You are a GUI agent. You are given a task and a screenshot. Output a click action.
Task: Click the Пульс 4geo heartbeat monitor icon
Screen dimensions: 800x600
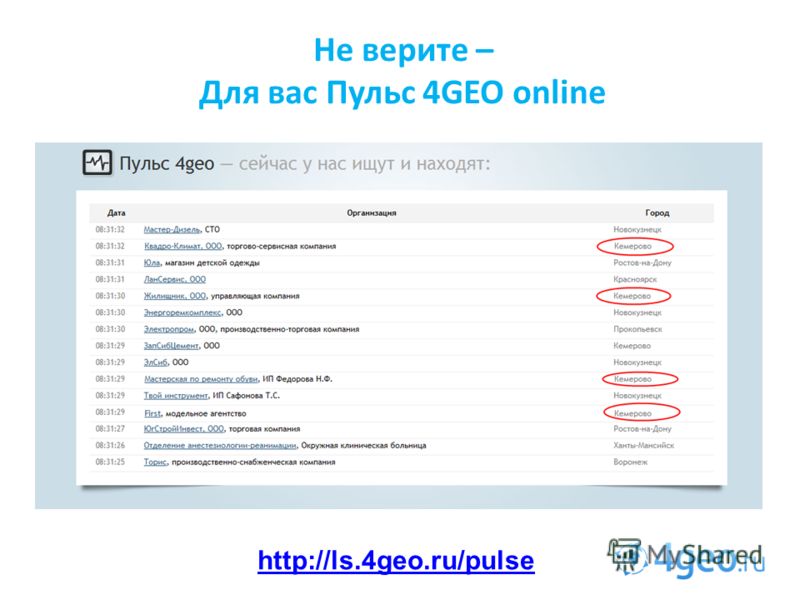[97, 163]
